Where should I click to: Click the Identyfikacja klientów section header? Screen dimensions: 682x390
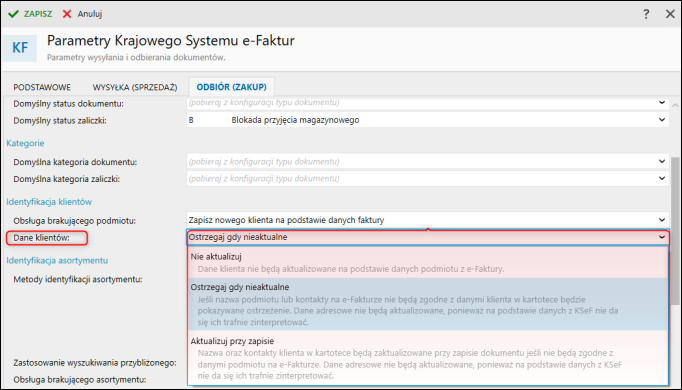point(49,202)
